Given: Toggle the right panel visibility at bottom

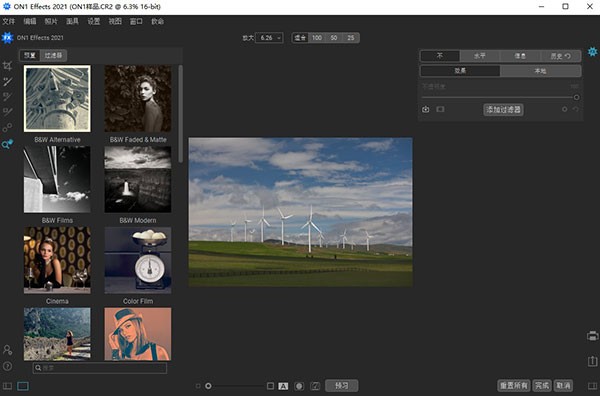Looking at the screenshot, I should [592, 386].
